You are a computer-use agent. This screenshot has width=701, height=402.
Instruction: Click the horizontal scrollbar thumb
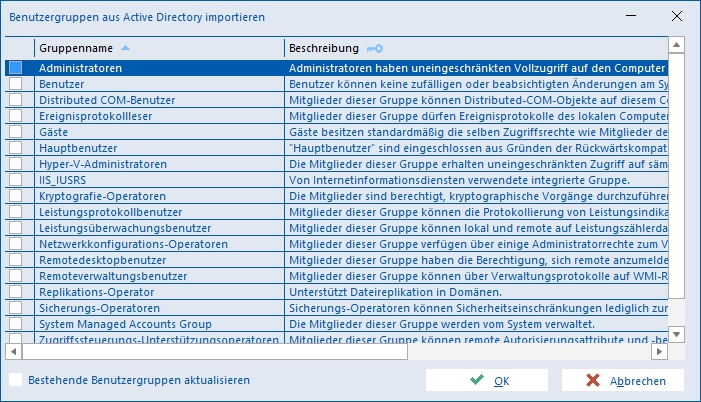pyautogui.click(x=215, y=351)
